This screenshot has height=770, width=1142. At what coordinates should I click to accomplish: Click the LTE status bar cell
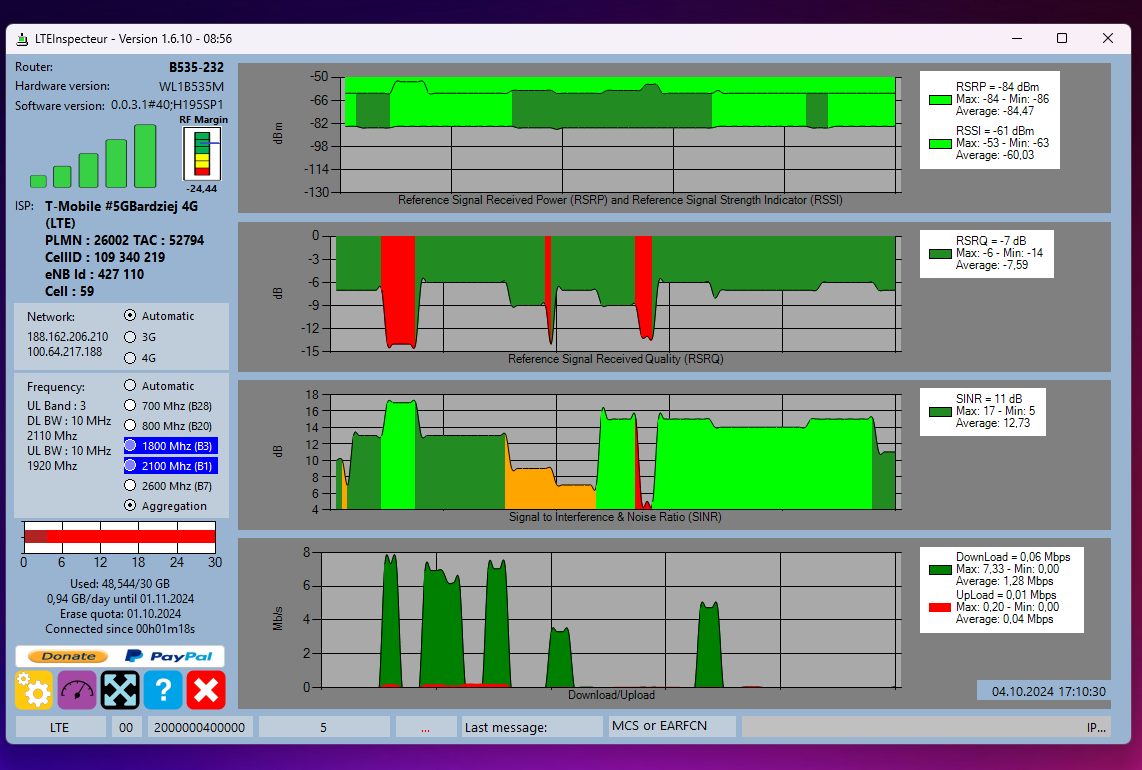[x=60, y=727]
